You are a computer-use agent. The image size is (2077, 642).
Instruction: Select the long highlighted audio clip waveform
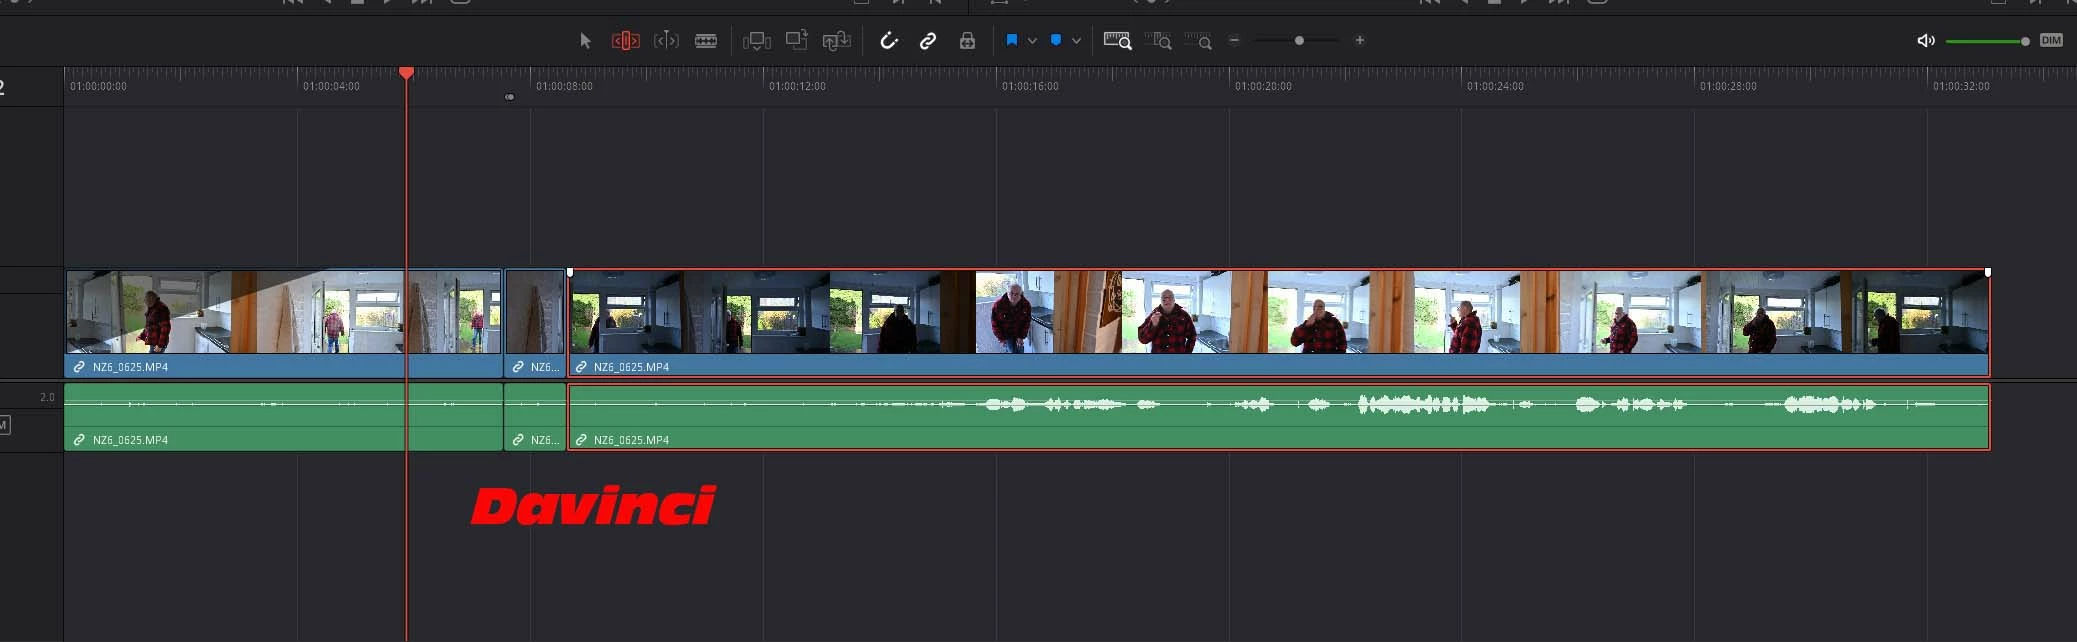(1279, 417)
